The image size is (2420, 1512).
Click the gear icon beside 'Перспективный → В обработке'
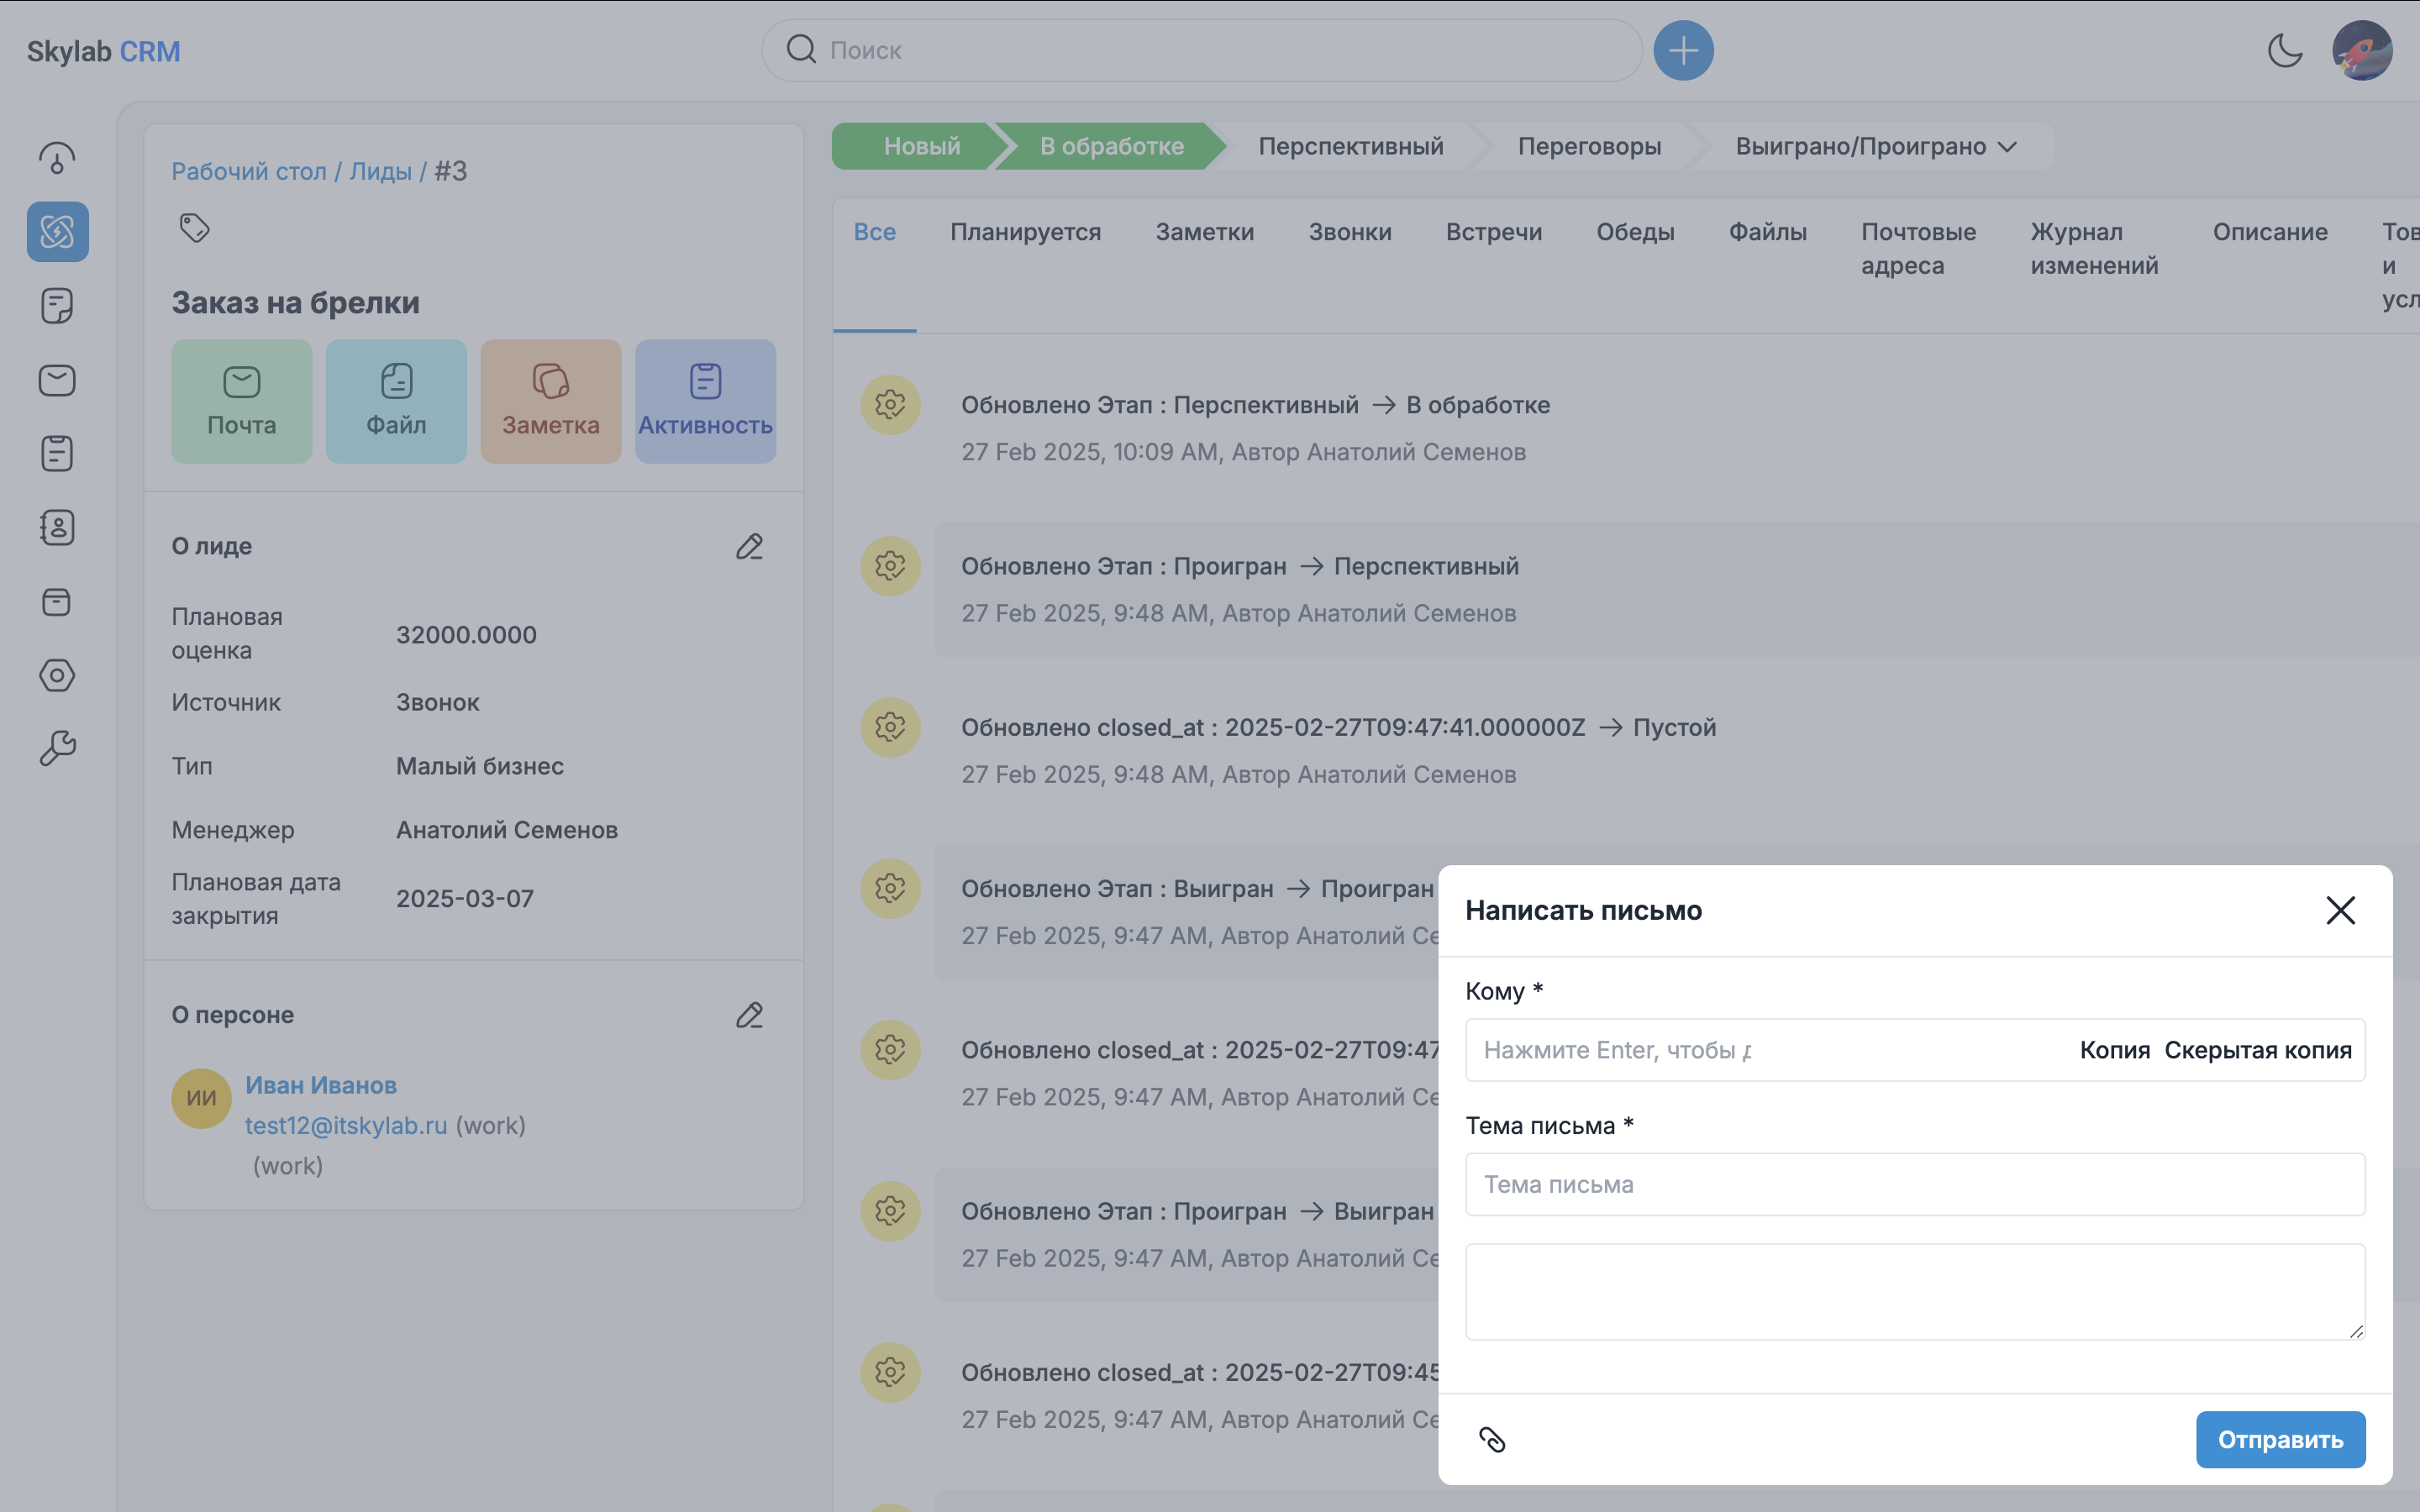coord(890,404)
